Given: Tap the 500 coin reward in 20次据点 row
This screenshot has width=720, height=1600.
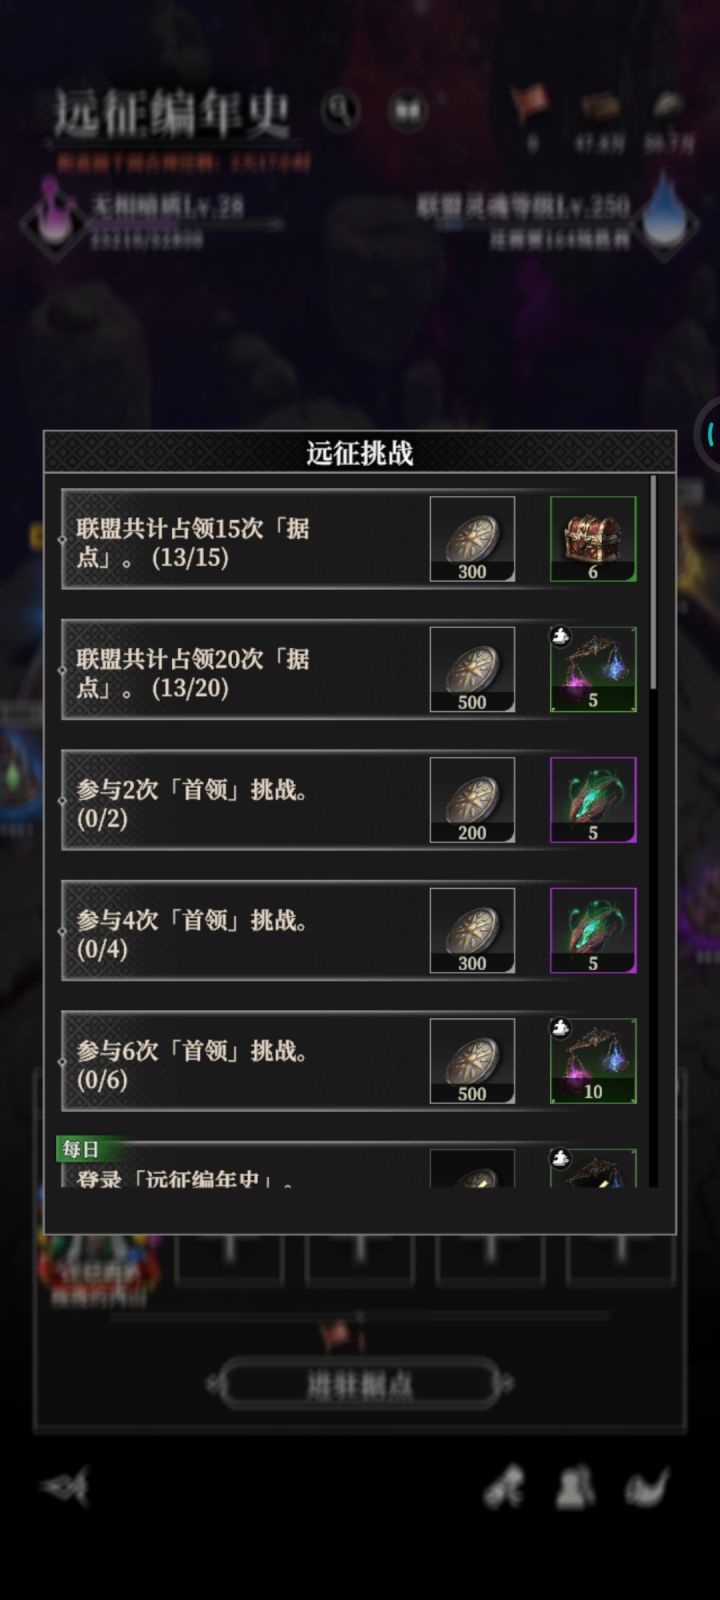Looking at the screenshot, I should click(472, 670).
